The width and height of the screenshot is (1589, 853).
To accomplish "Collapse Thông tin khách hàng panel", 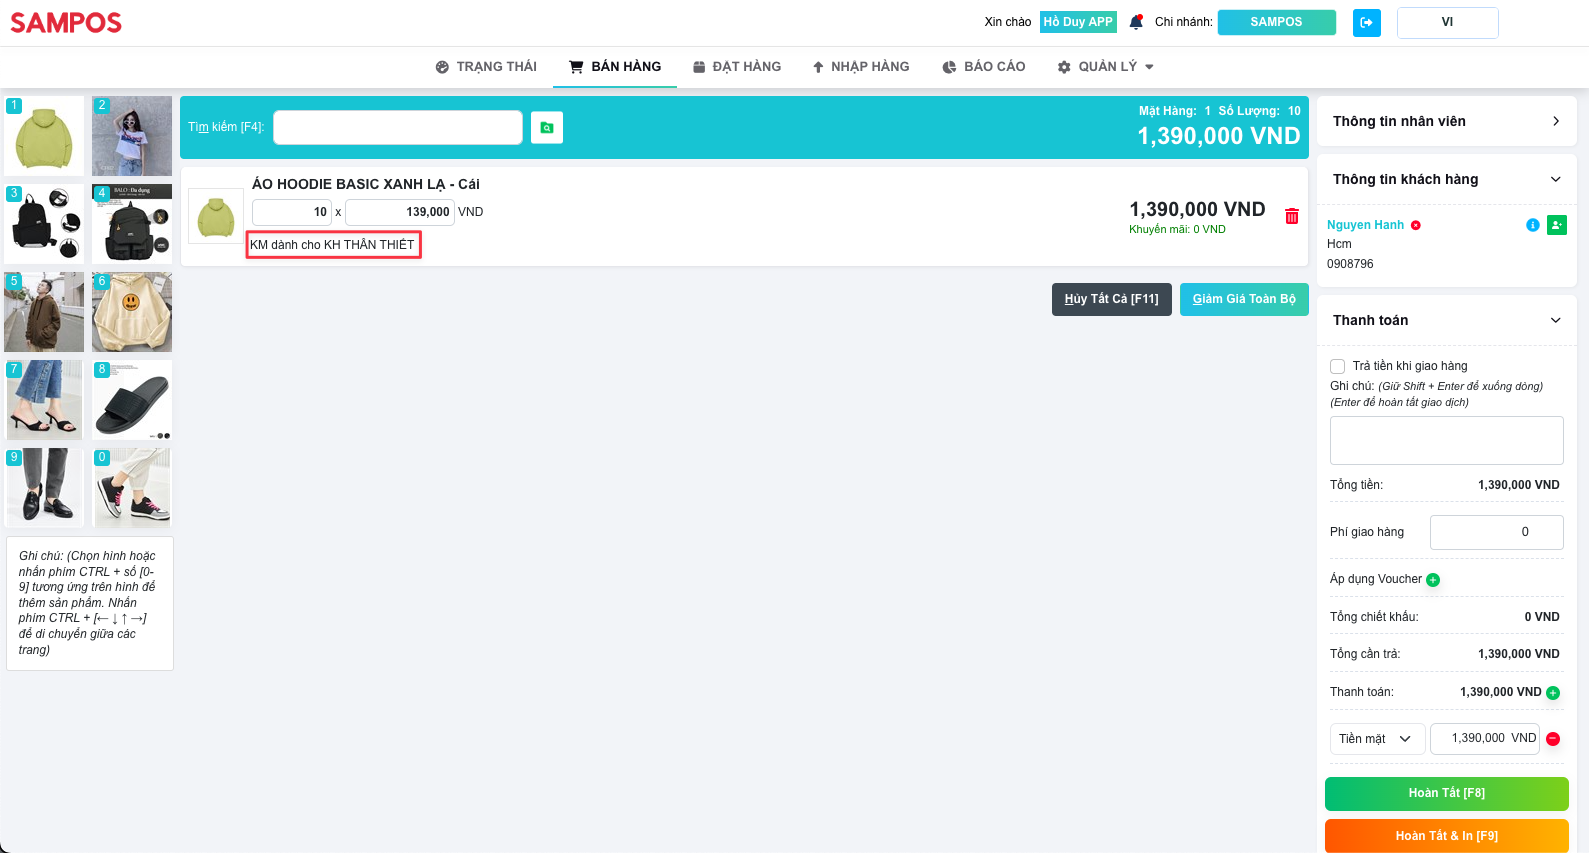I will [1447, 179].
